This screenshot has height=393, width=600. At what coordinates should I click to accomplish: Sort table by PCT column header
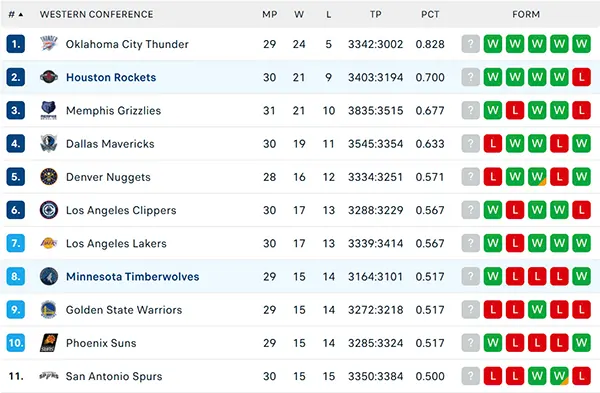(x=430, y=15)
